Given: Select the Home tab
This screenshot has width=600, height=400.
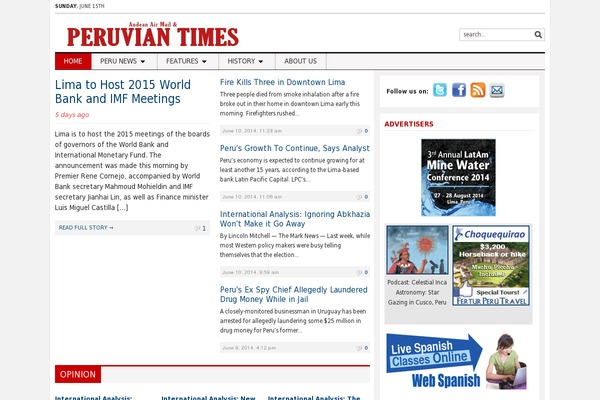Looking at the screenshot, I should [x=73, y=61].
